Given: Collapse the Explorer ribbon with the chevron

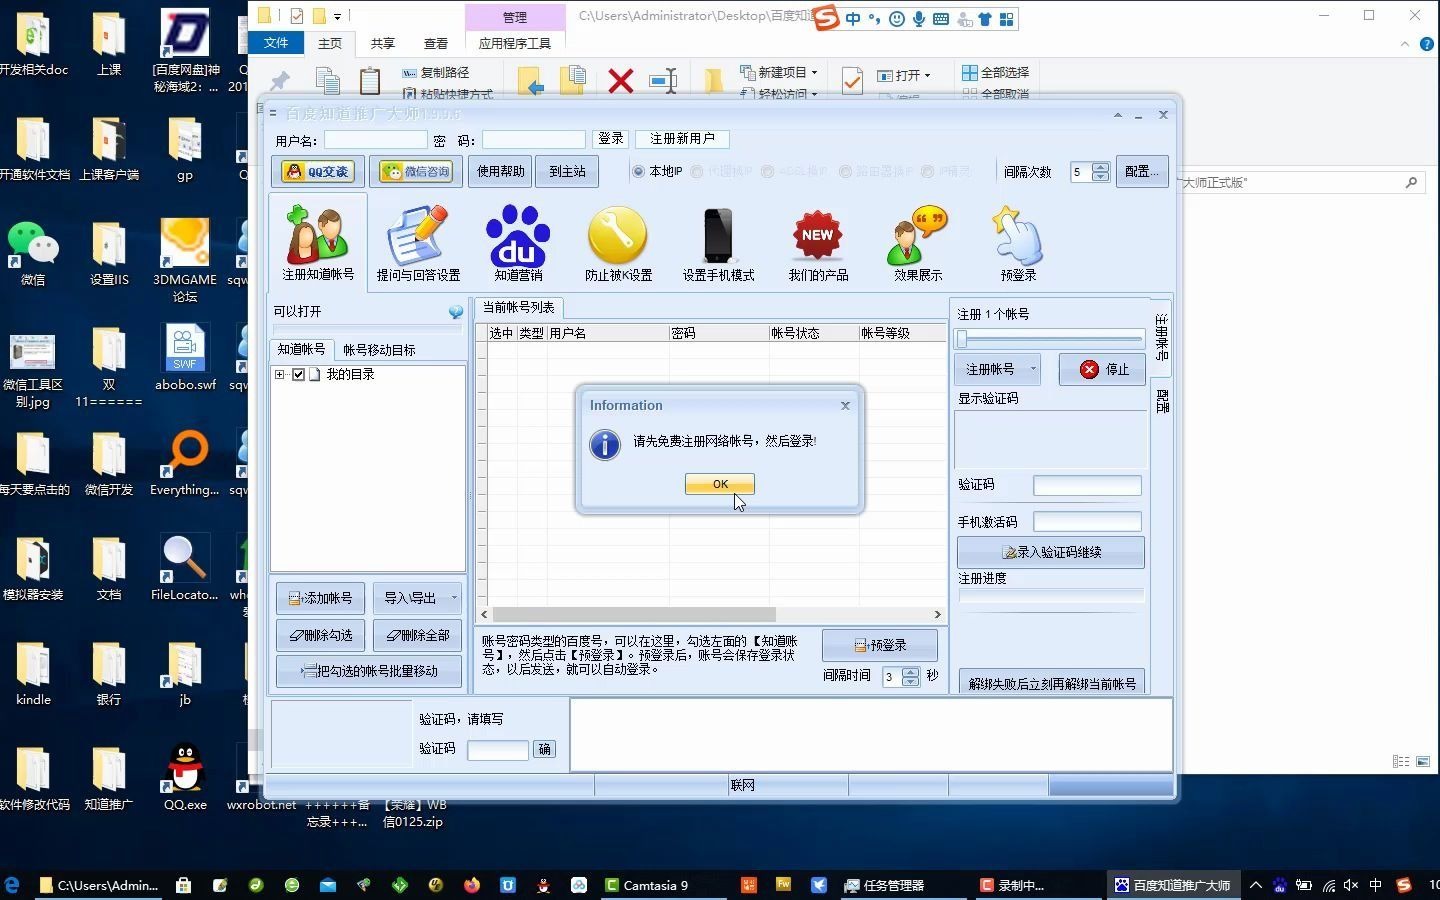Looking at the screenshot, I should tap(1404, 44).
